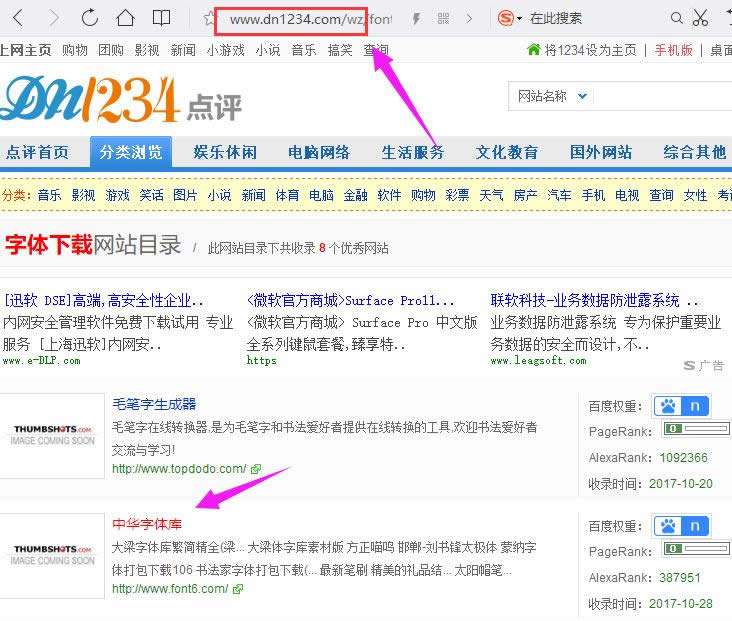
Task: Open the reading mode book icon
Action: (161, 18)
